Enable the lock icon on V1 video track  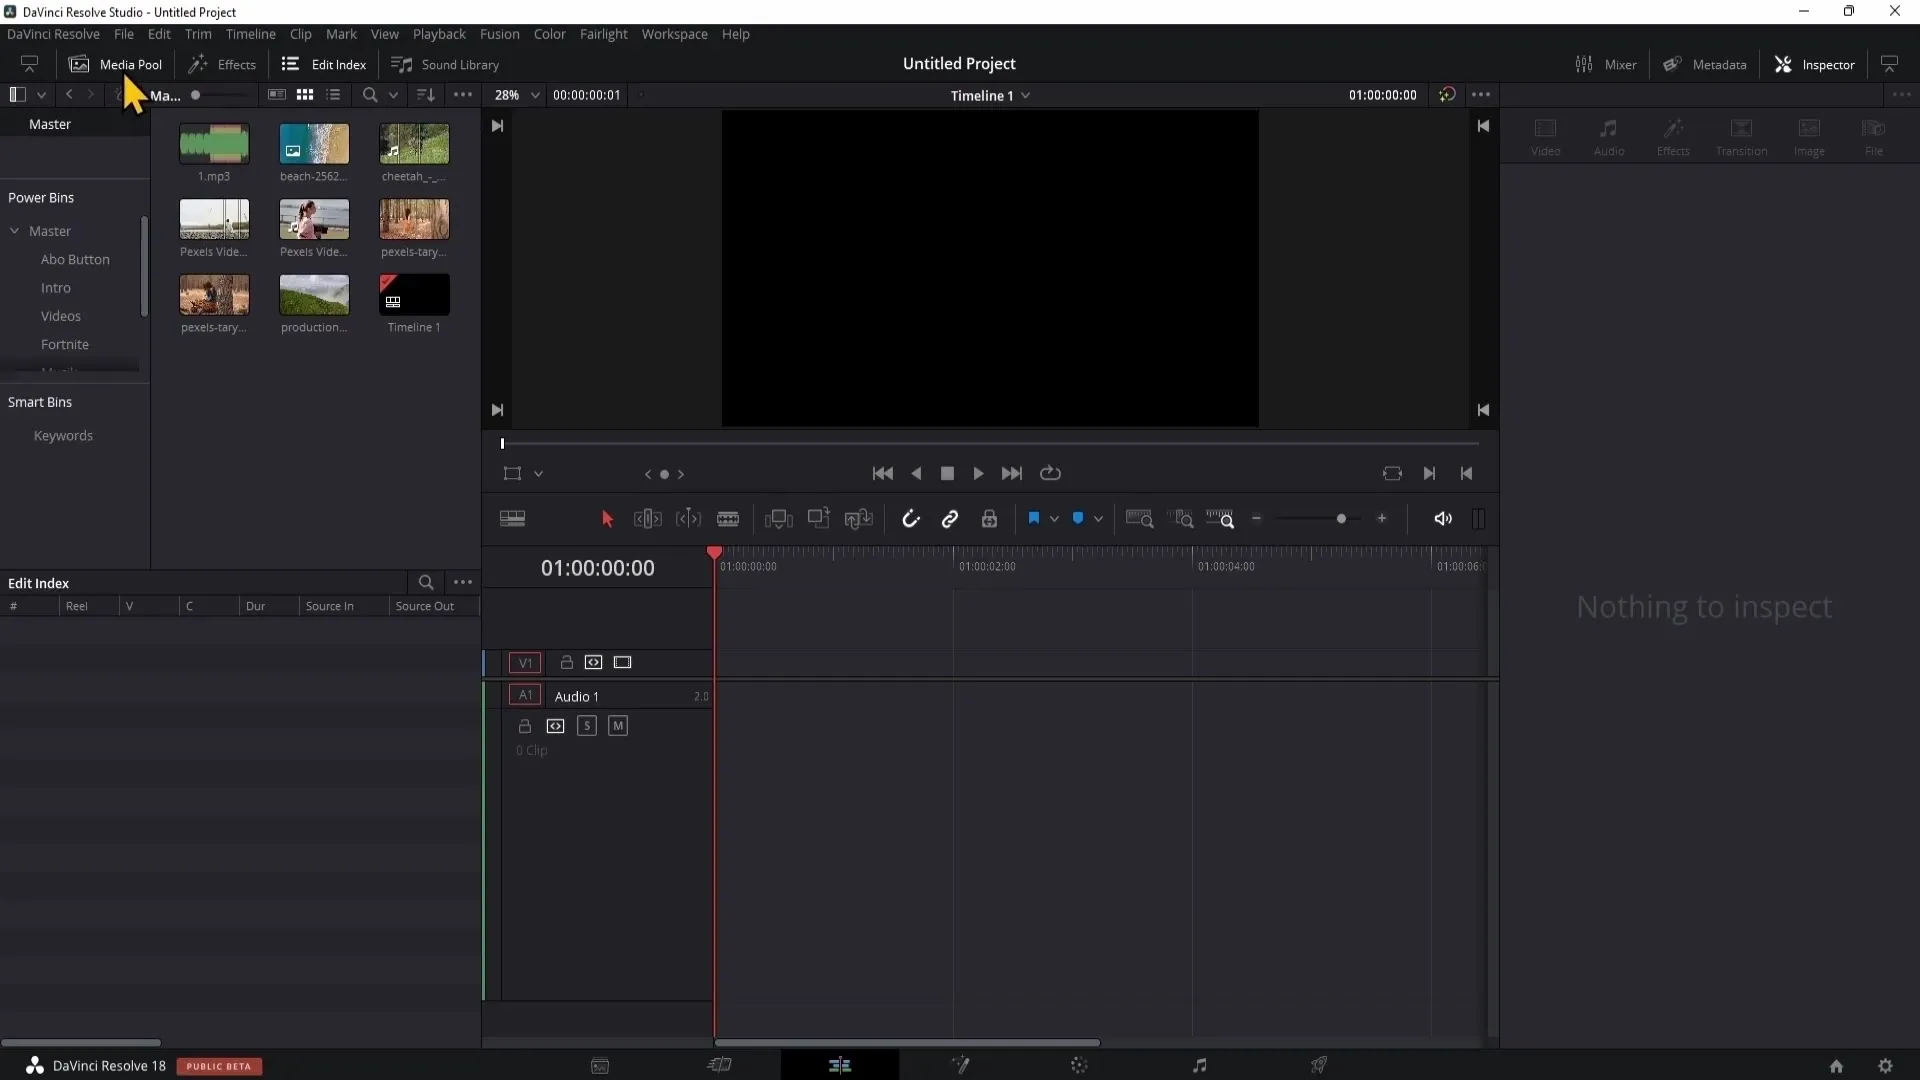pyautogui.click(x=566, y=662)
